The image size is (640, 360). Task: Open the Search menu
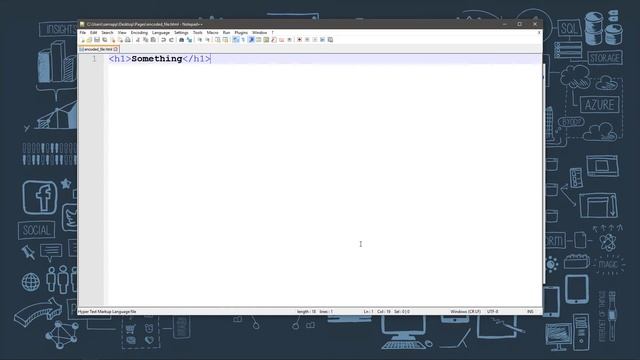[x=107, y=33]
